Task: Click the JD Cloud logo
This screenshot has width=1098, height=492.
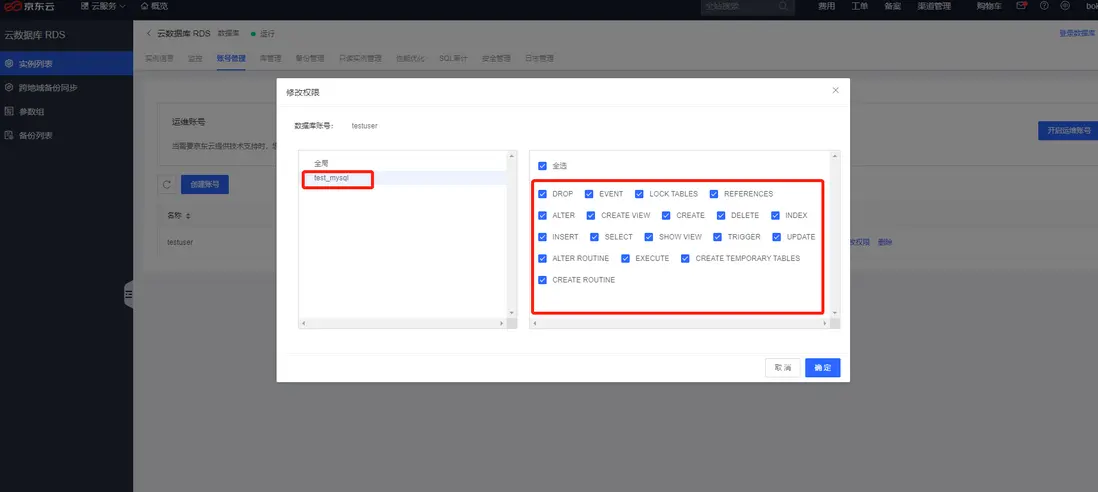Action: [x=29, y=6]
